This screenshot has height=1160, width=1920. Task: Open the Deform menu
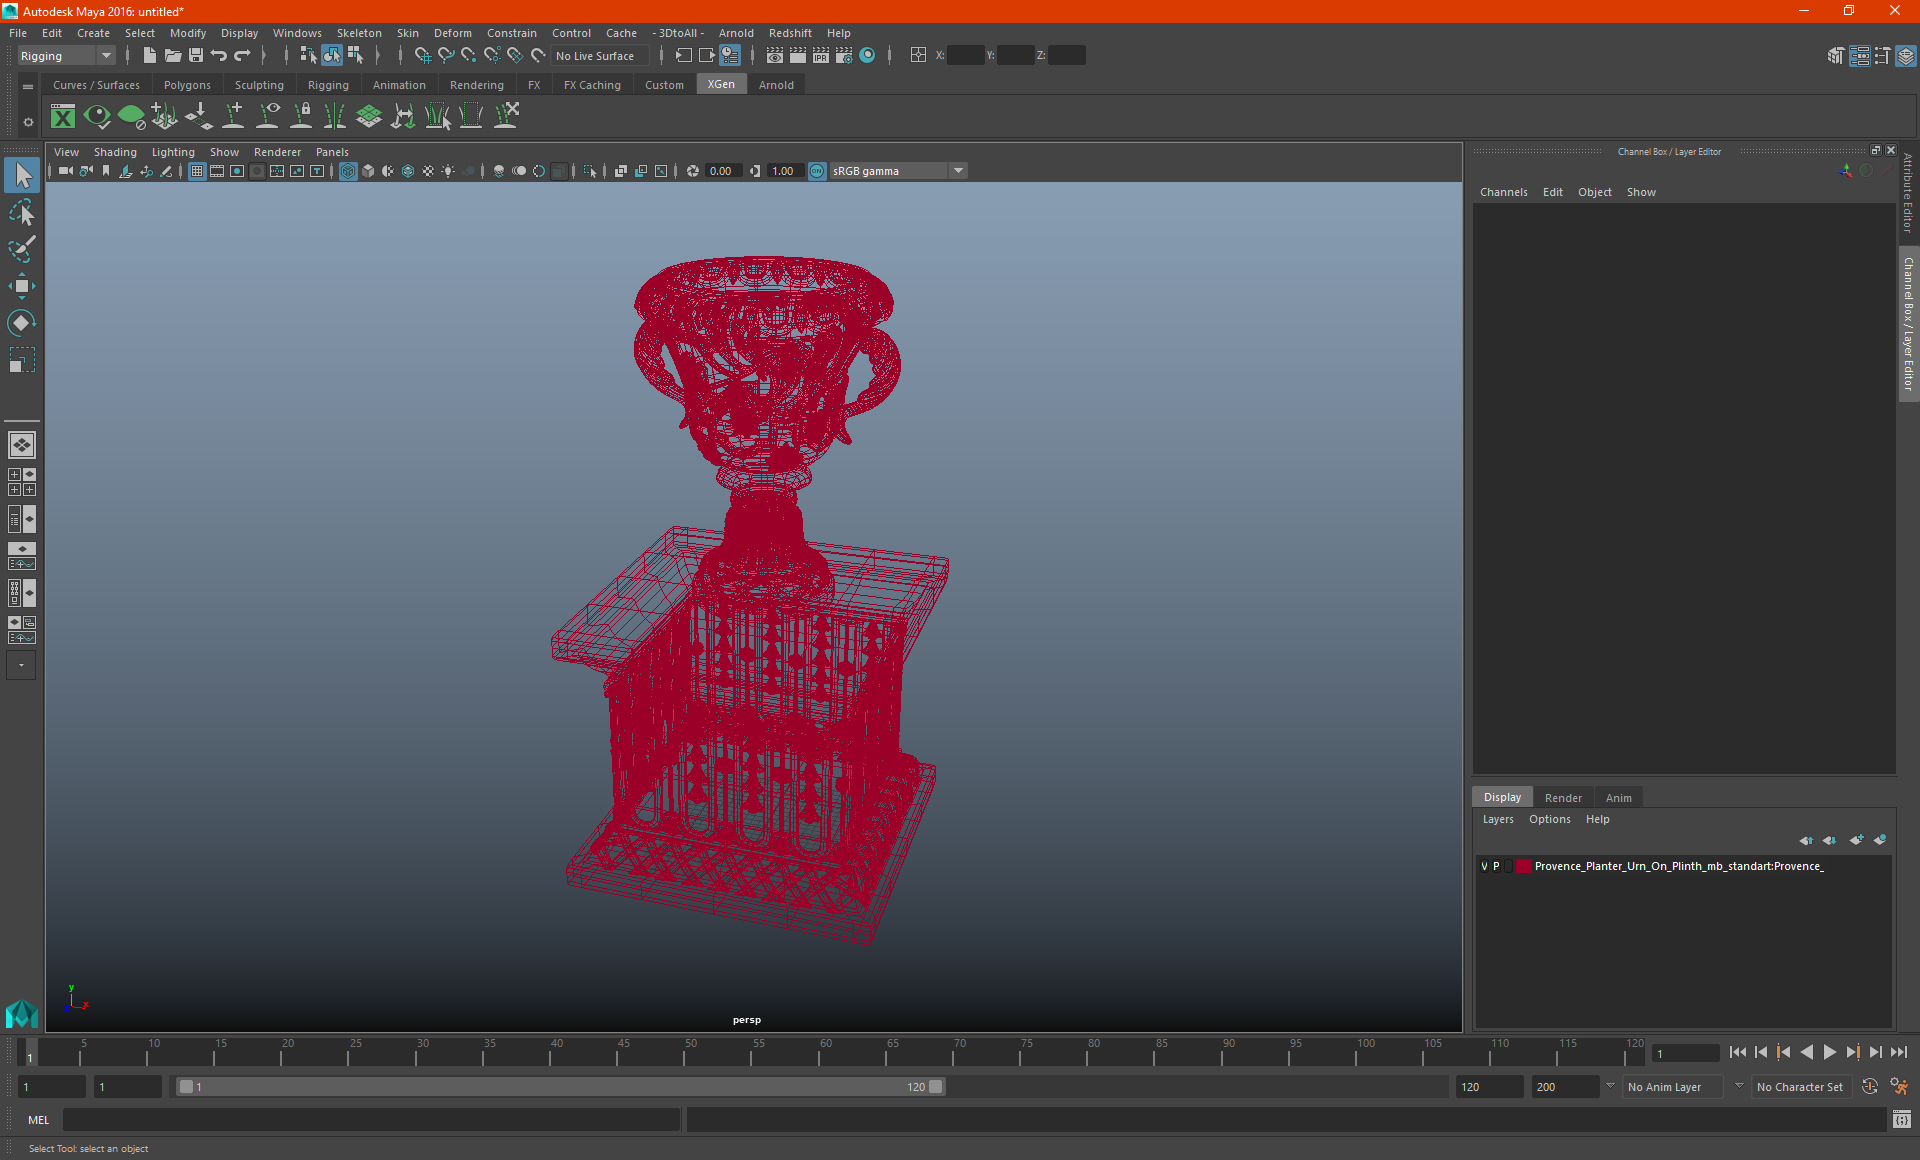coord(452,33)
